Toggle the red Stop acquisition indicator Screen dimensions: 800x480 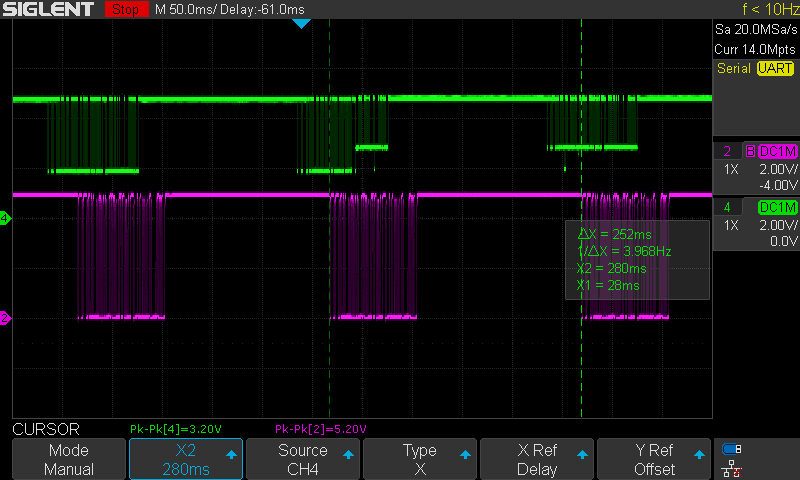point(124,9)
